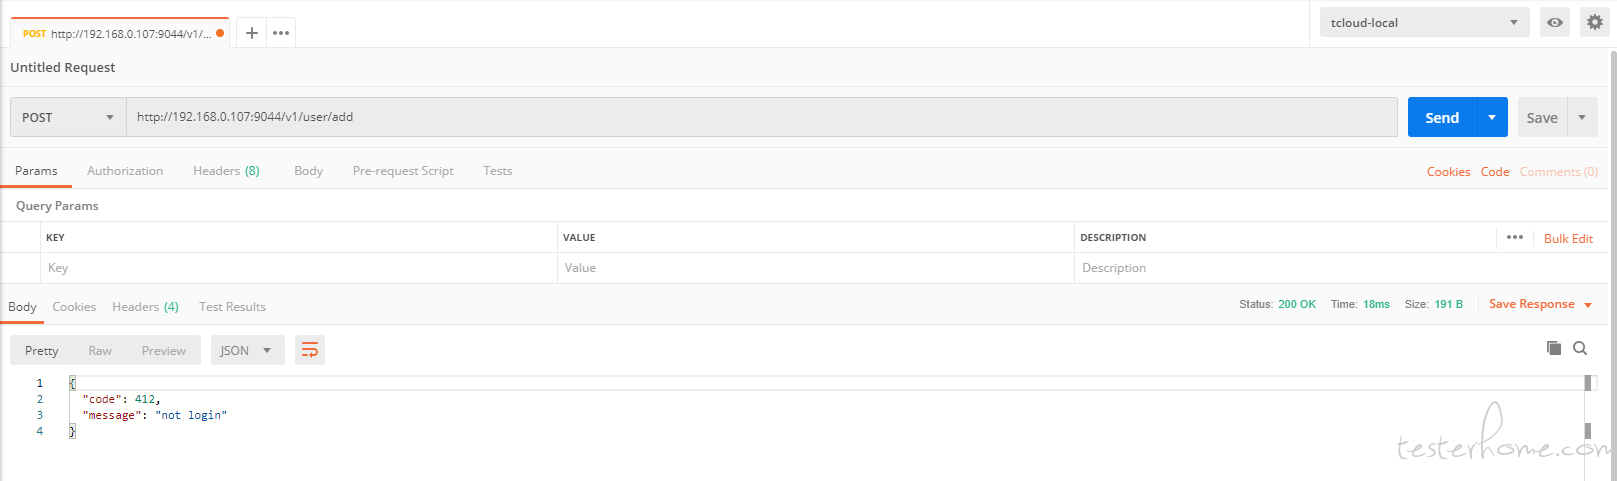Screen dimensions: 1617x481
Task: Click the request URL input field
Action: pos(760,117)
